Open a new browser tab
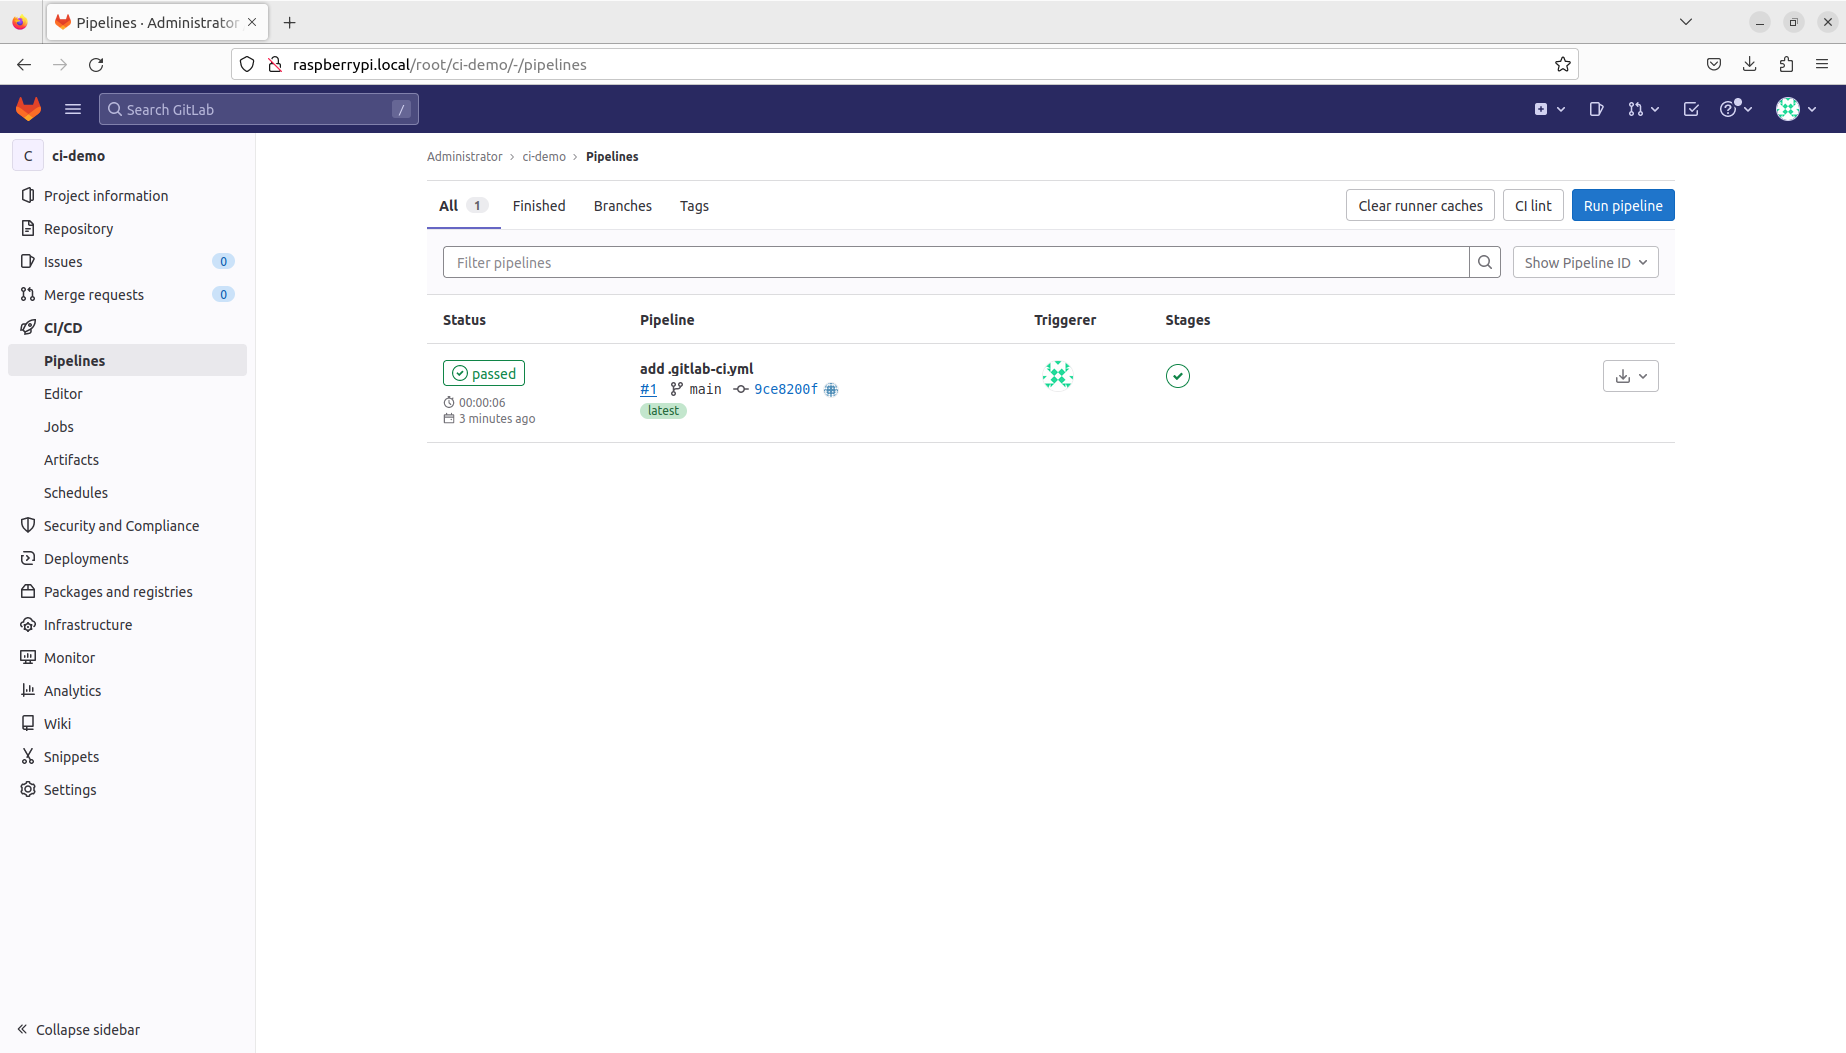 290,22
